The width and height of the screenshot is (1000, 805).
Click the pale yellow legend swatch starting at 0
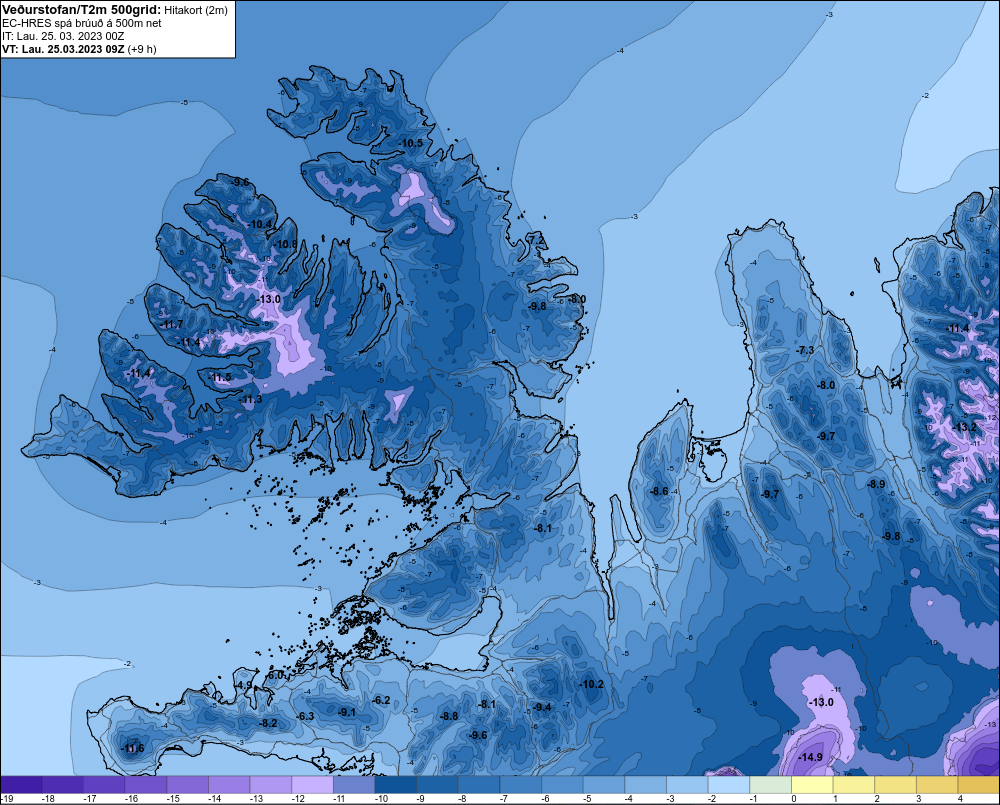tap(812, 785)
